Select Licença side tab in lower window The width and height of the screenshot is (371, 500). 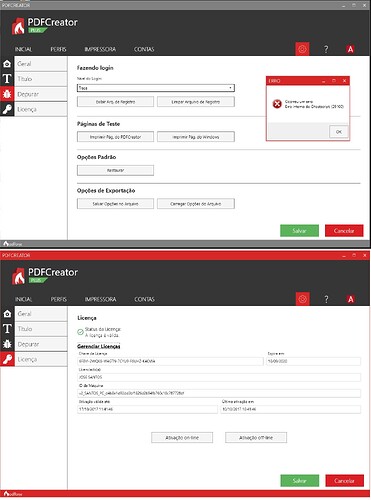(41, 359)
